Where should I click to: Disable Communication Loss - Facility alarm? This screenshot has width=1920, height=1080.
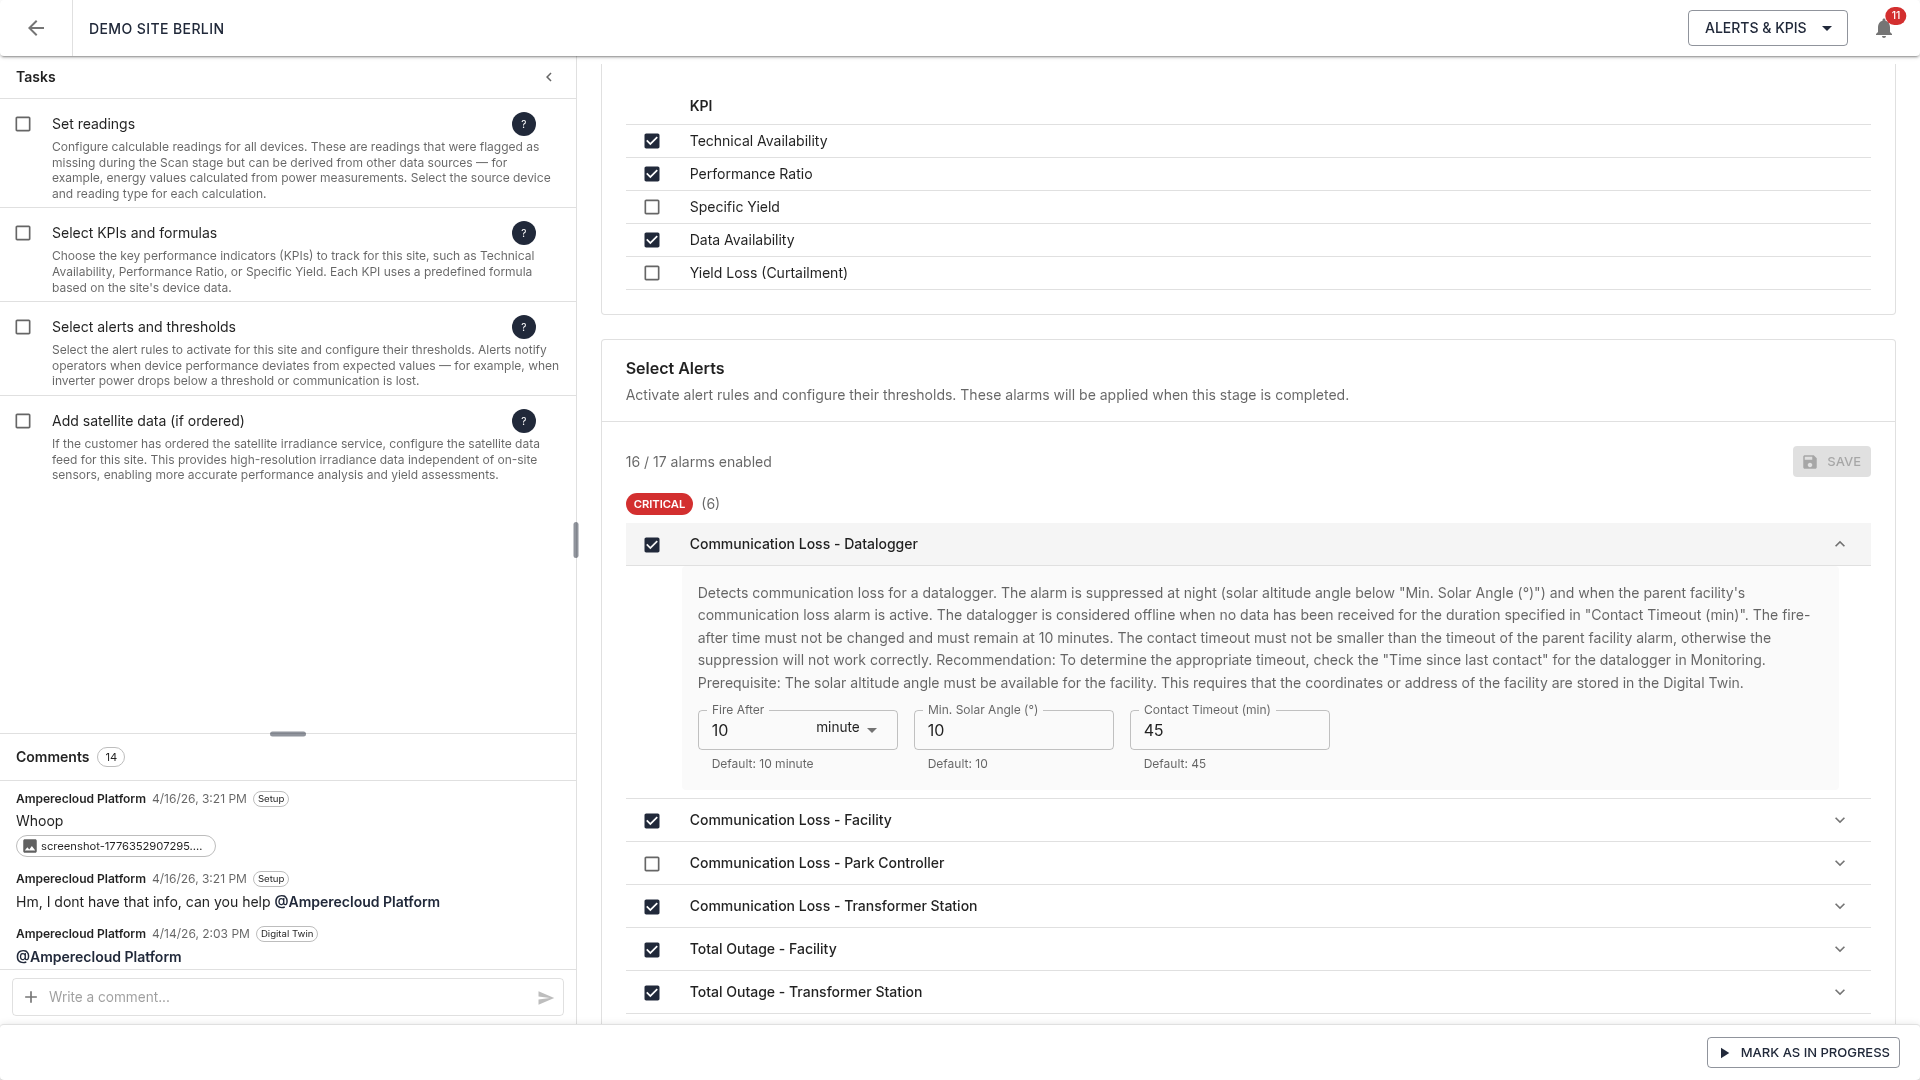coord(652,821)
